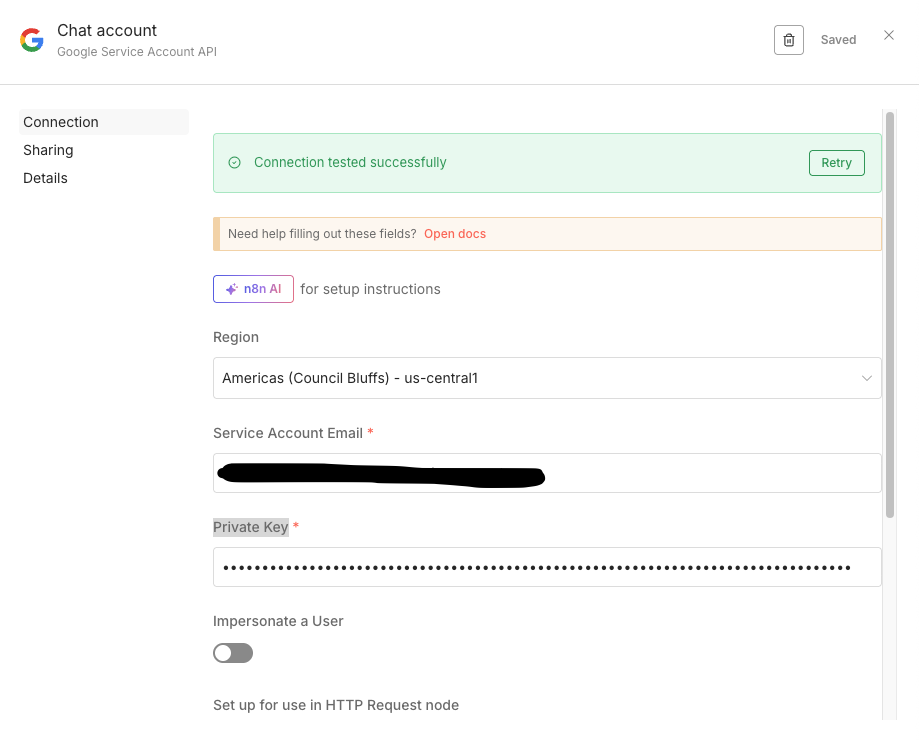This screenshot has height=740, width=919.
Task: Click the green success checkmark icon
Action: (235, 163)
